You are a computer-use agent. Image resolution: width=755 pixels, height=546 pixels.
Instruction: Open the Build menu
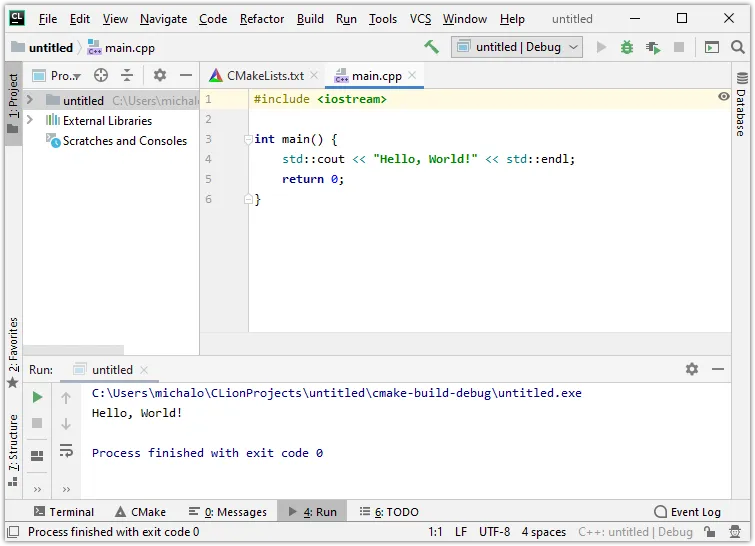click(310, 19)
